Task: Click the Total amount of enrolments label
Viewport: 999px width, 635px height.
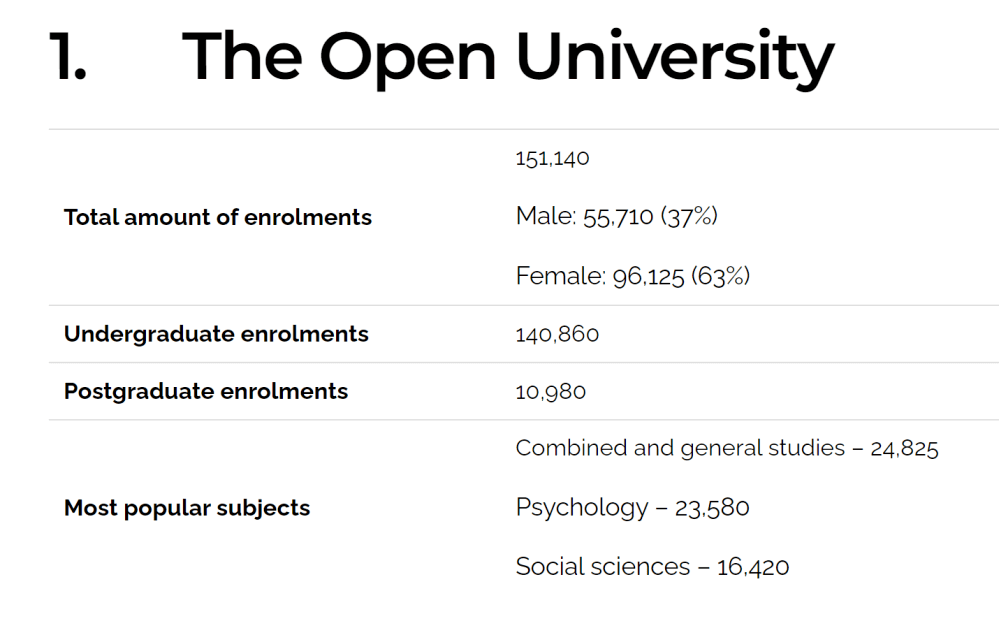Action: pyautogui.click(x=218, y=217)
